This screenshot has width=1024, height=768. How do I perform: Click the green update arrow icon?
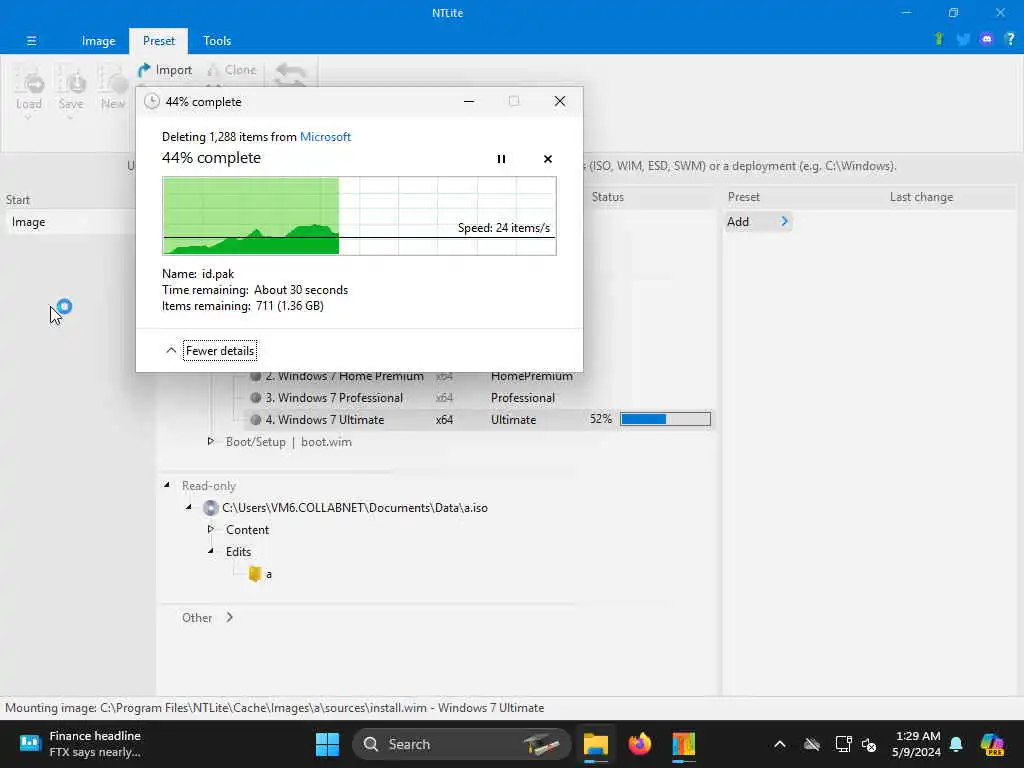tap(939, 39)
